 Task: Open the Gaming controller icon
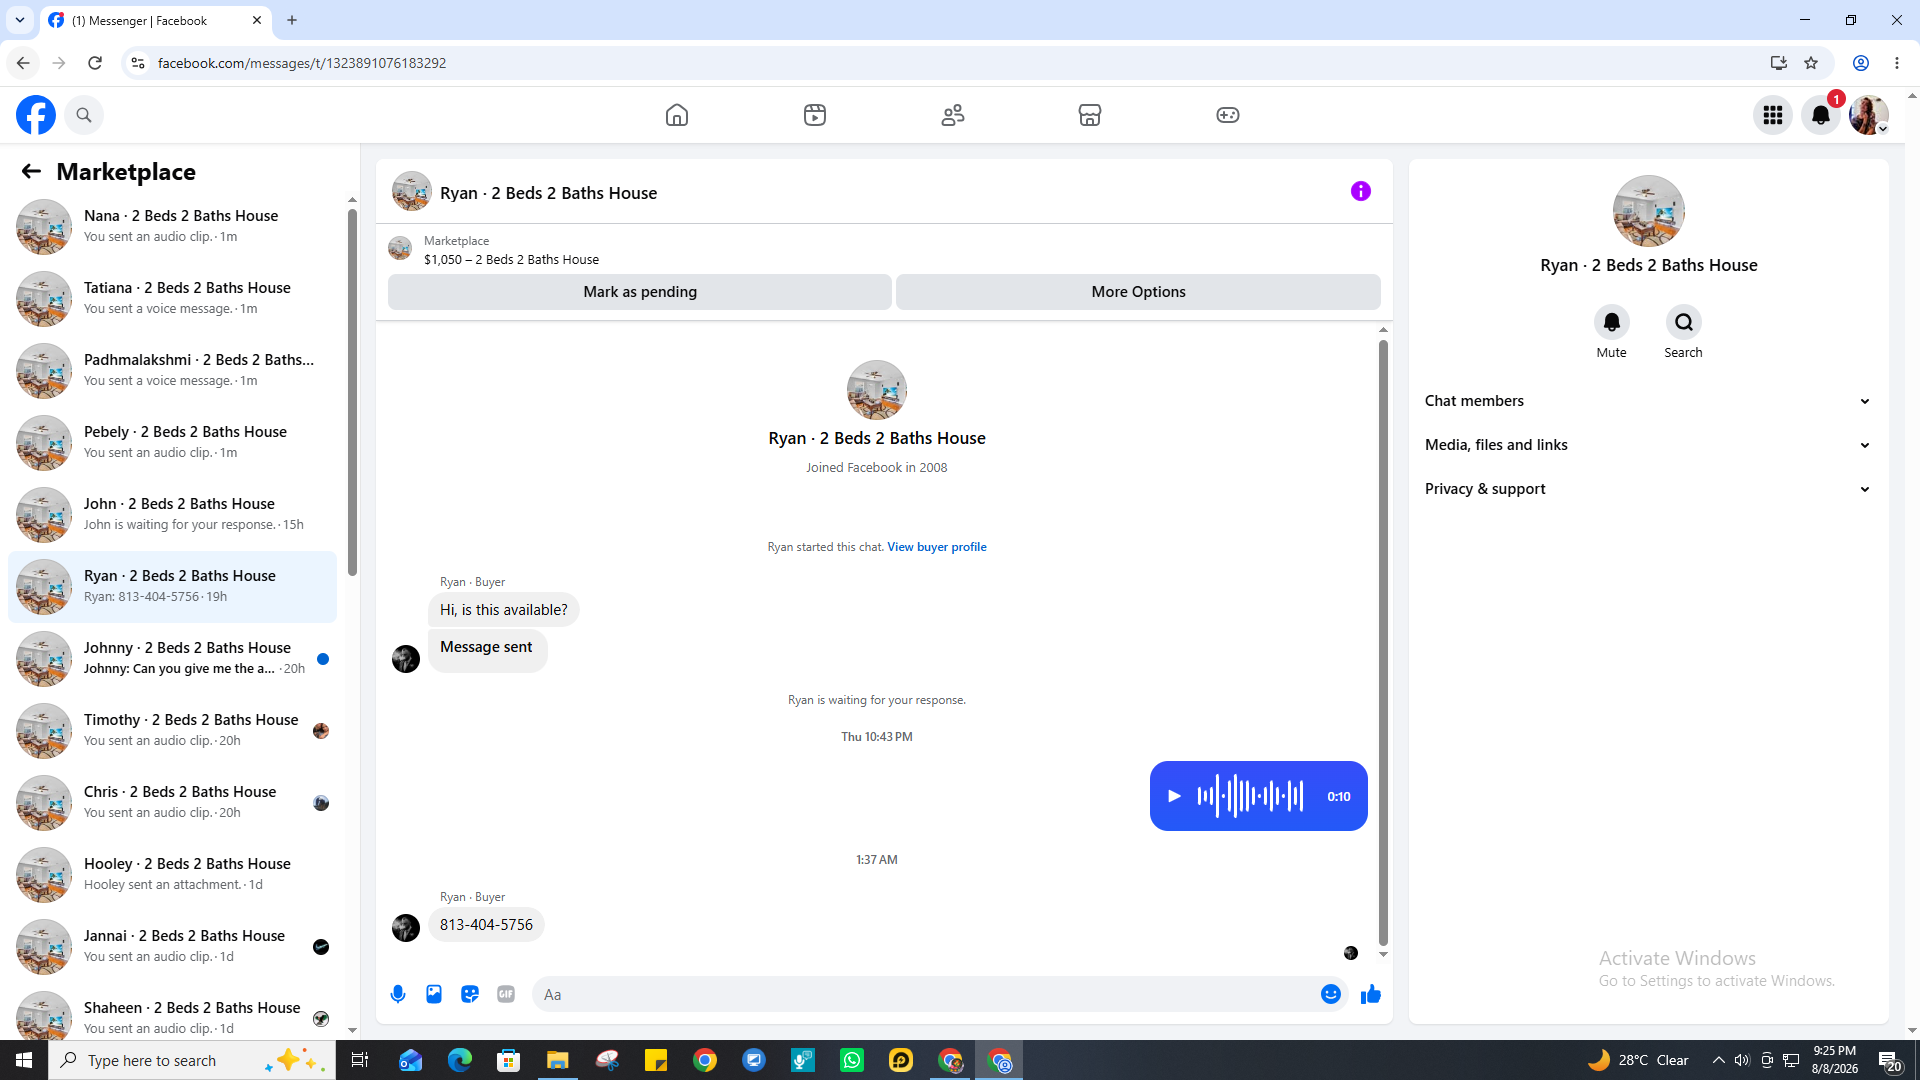tap(1228, 115)
